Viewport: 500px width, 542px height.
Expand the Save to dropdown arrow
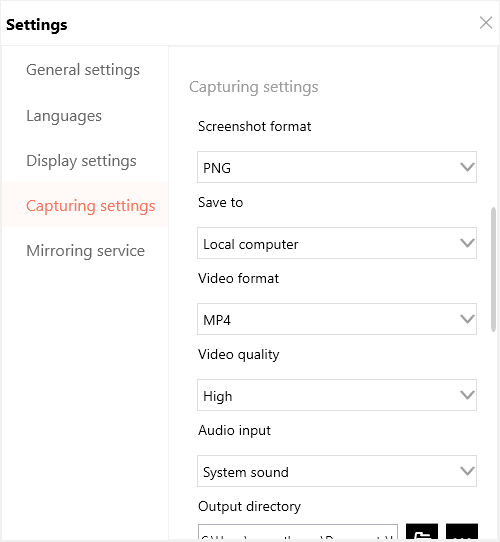(x=467, y=243)
